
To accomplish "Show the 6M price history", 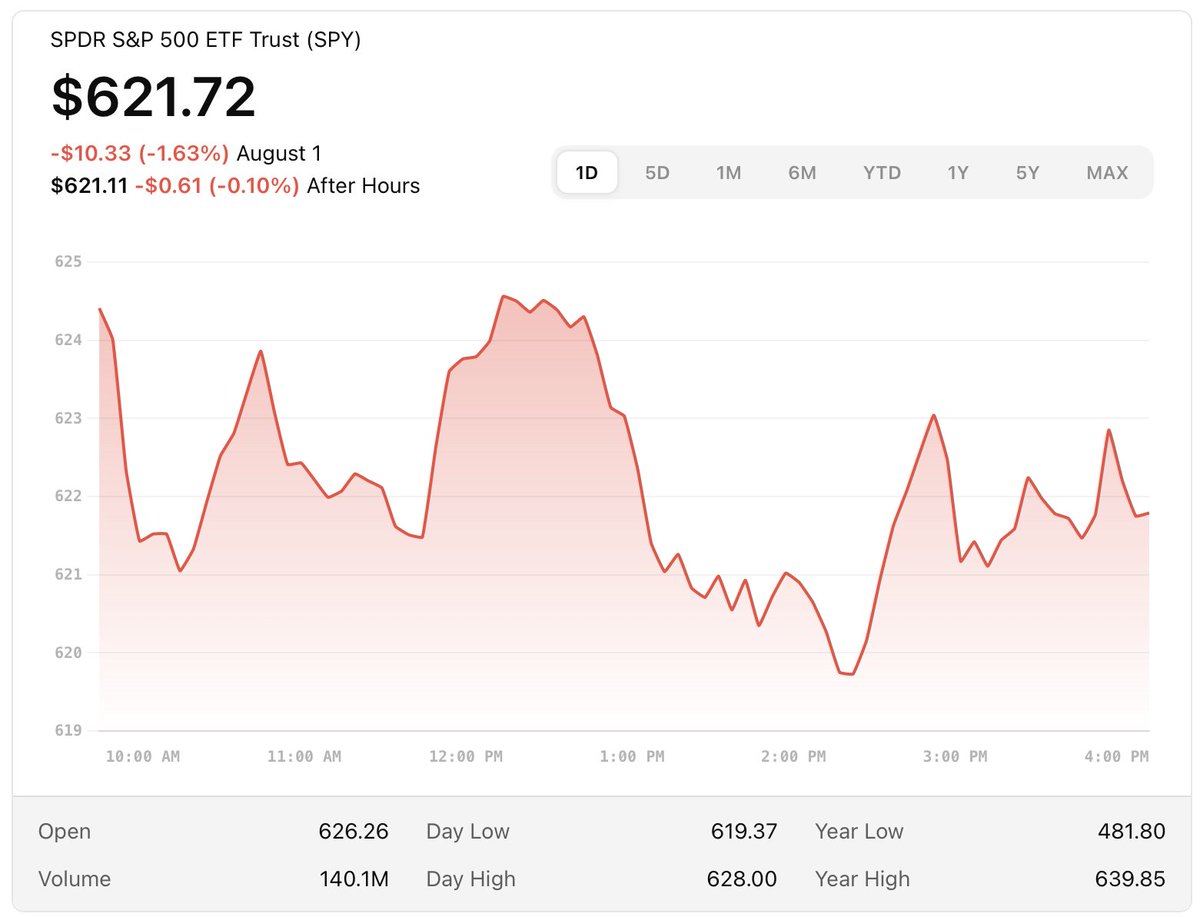I will (802, 173).
